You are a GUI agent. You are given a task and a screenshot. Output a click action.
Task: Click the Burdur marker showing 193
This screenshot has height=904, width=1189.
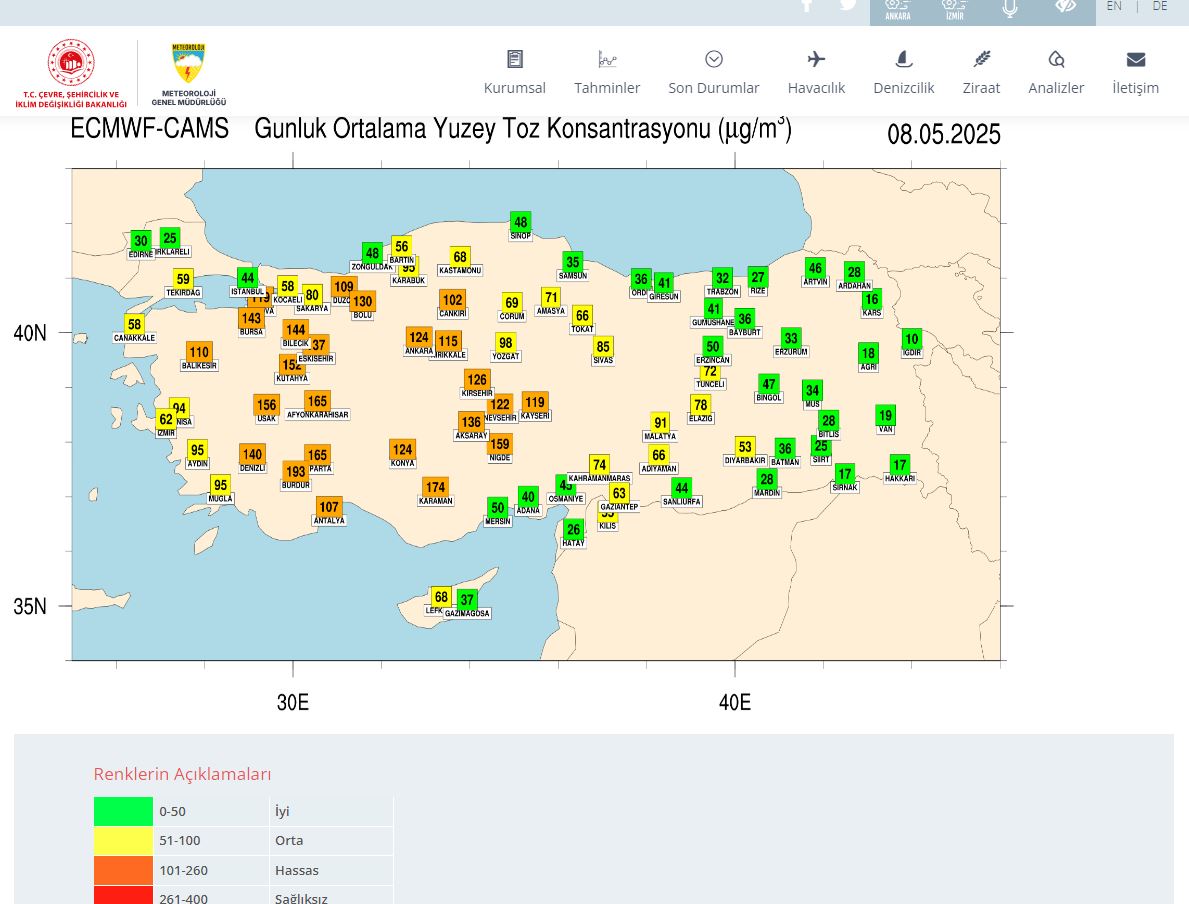coord(296,471)
